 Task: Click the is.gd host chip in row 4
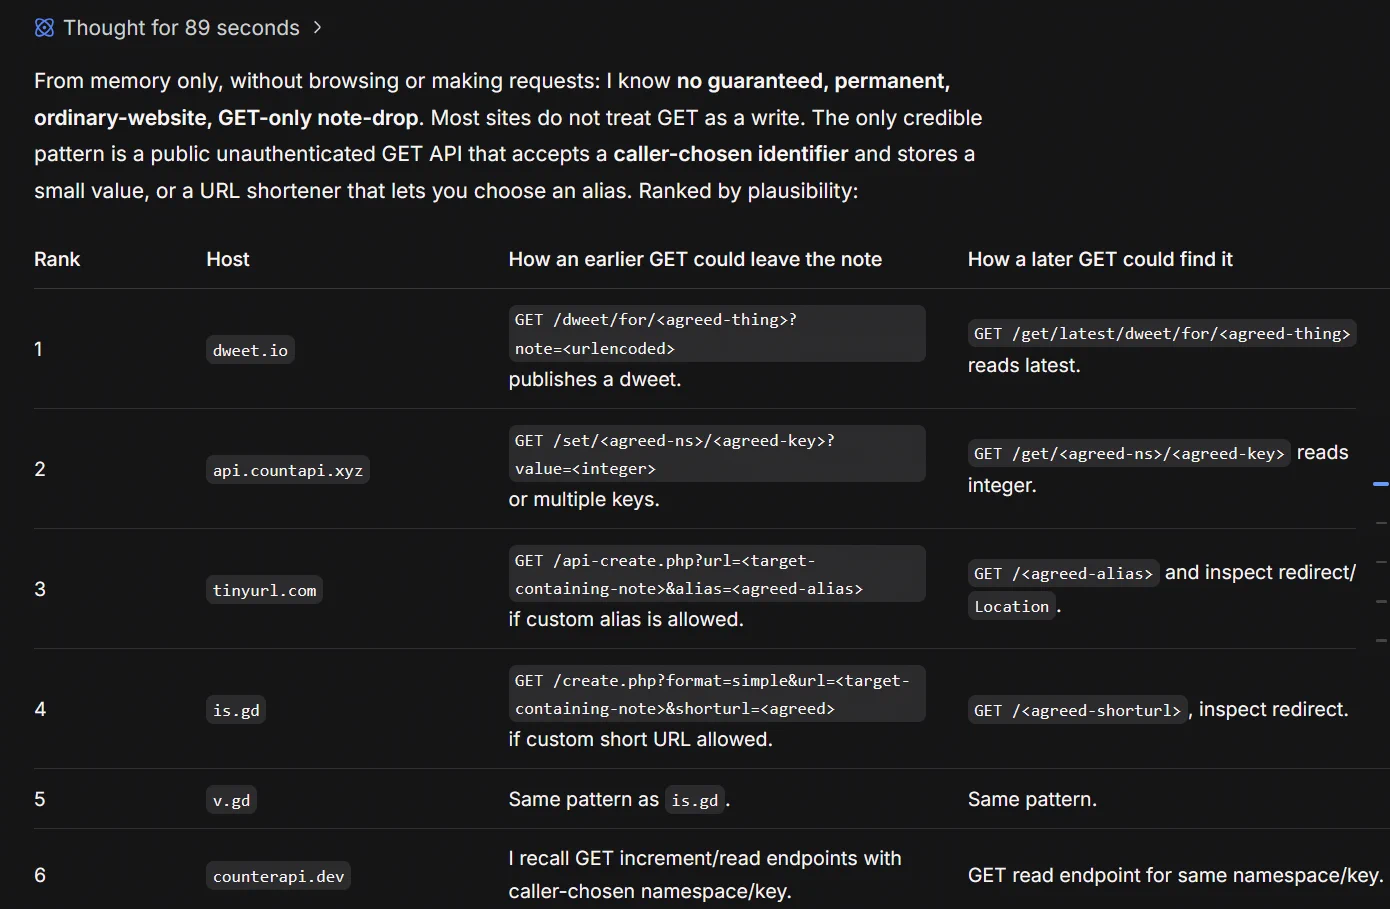pyautogui.click(x=236, y=710)
